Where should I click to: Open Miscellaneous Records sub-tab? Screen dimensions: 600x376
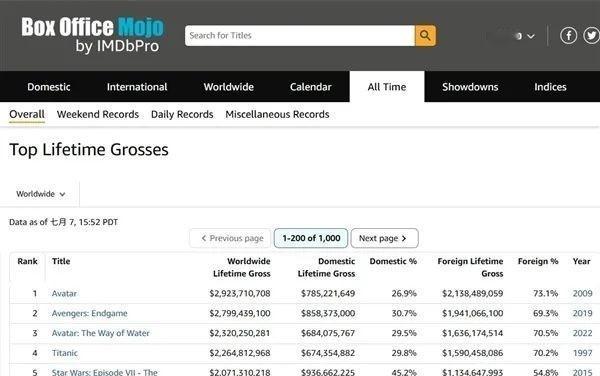click(277, 114)
